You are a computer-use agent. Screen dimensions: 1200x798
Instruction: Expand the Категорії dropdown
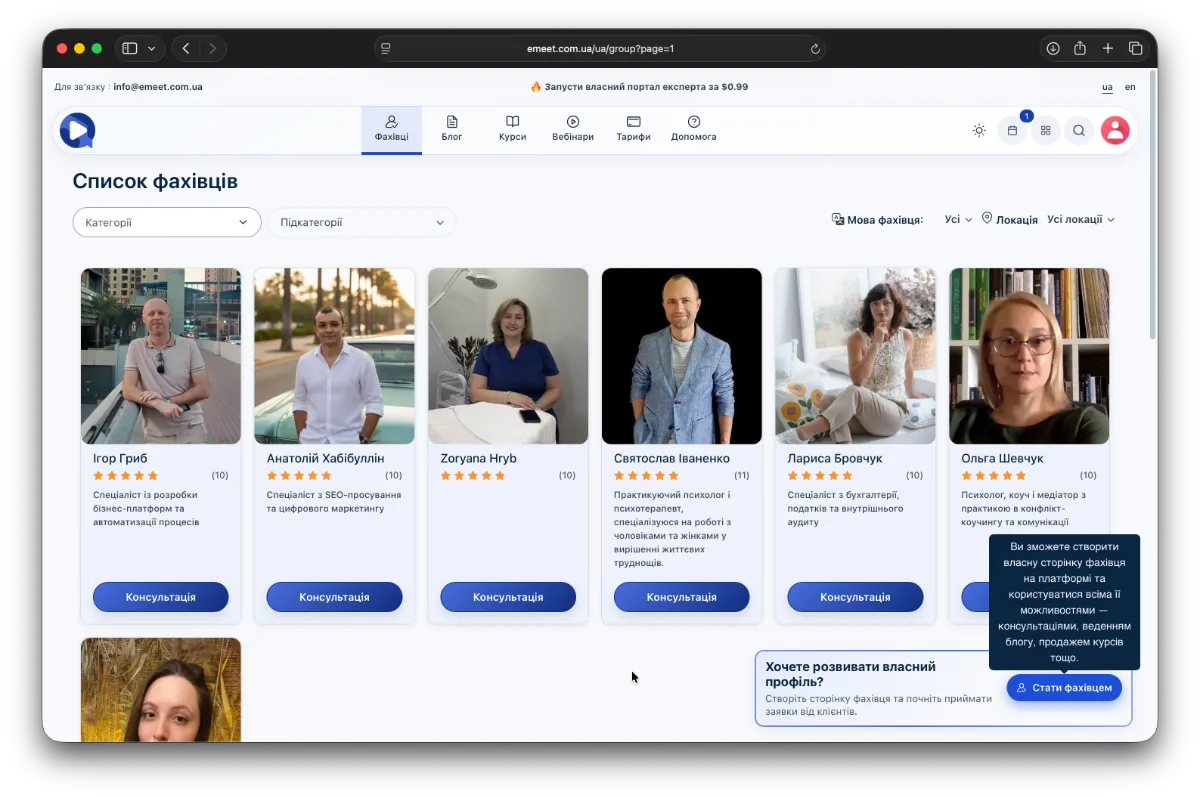(167, 222)
